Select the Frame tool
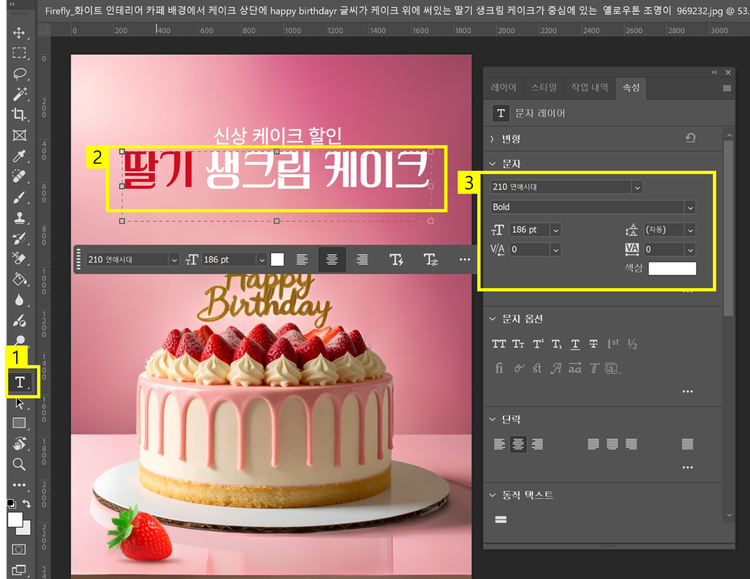750x579 pixels. click(x=19, y=135)
